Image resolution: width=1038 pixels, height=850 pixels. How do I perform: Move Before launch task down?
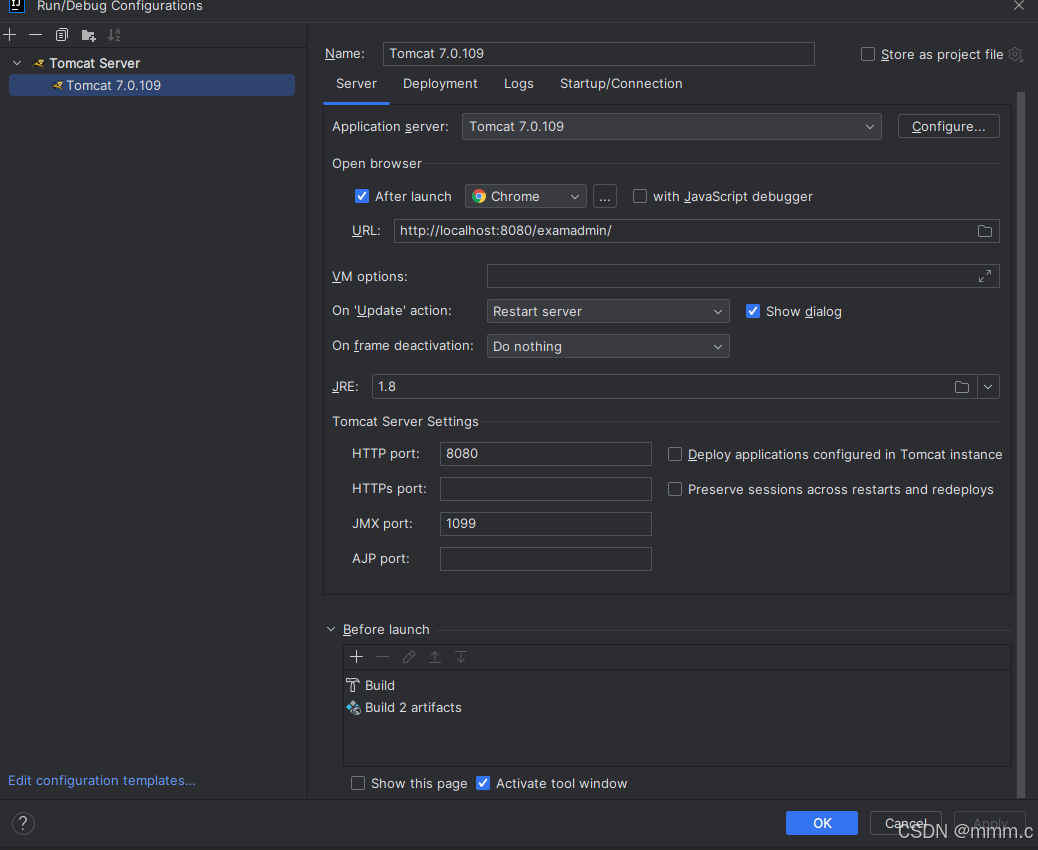click(461, 657)
